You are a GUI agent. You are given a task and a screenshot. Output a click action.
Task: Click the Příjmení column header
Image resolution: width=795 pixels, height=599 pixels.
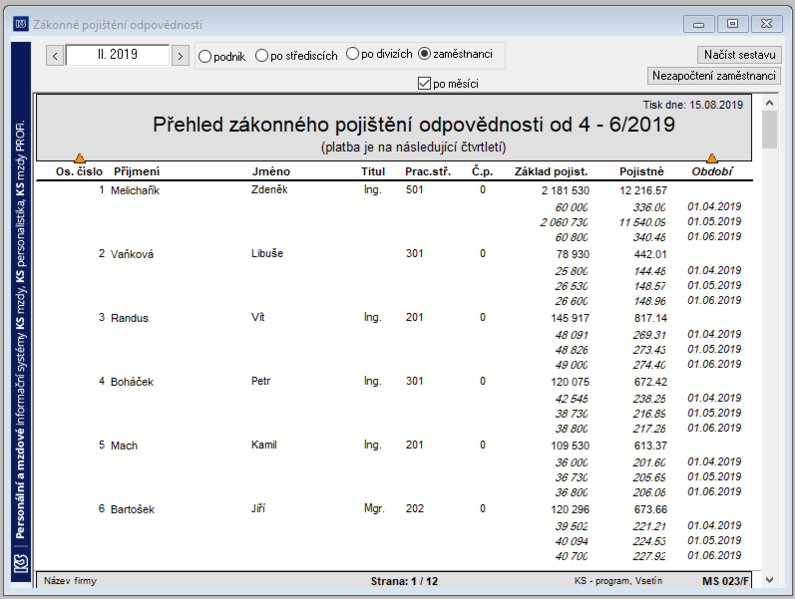point(136,171)
